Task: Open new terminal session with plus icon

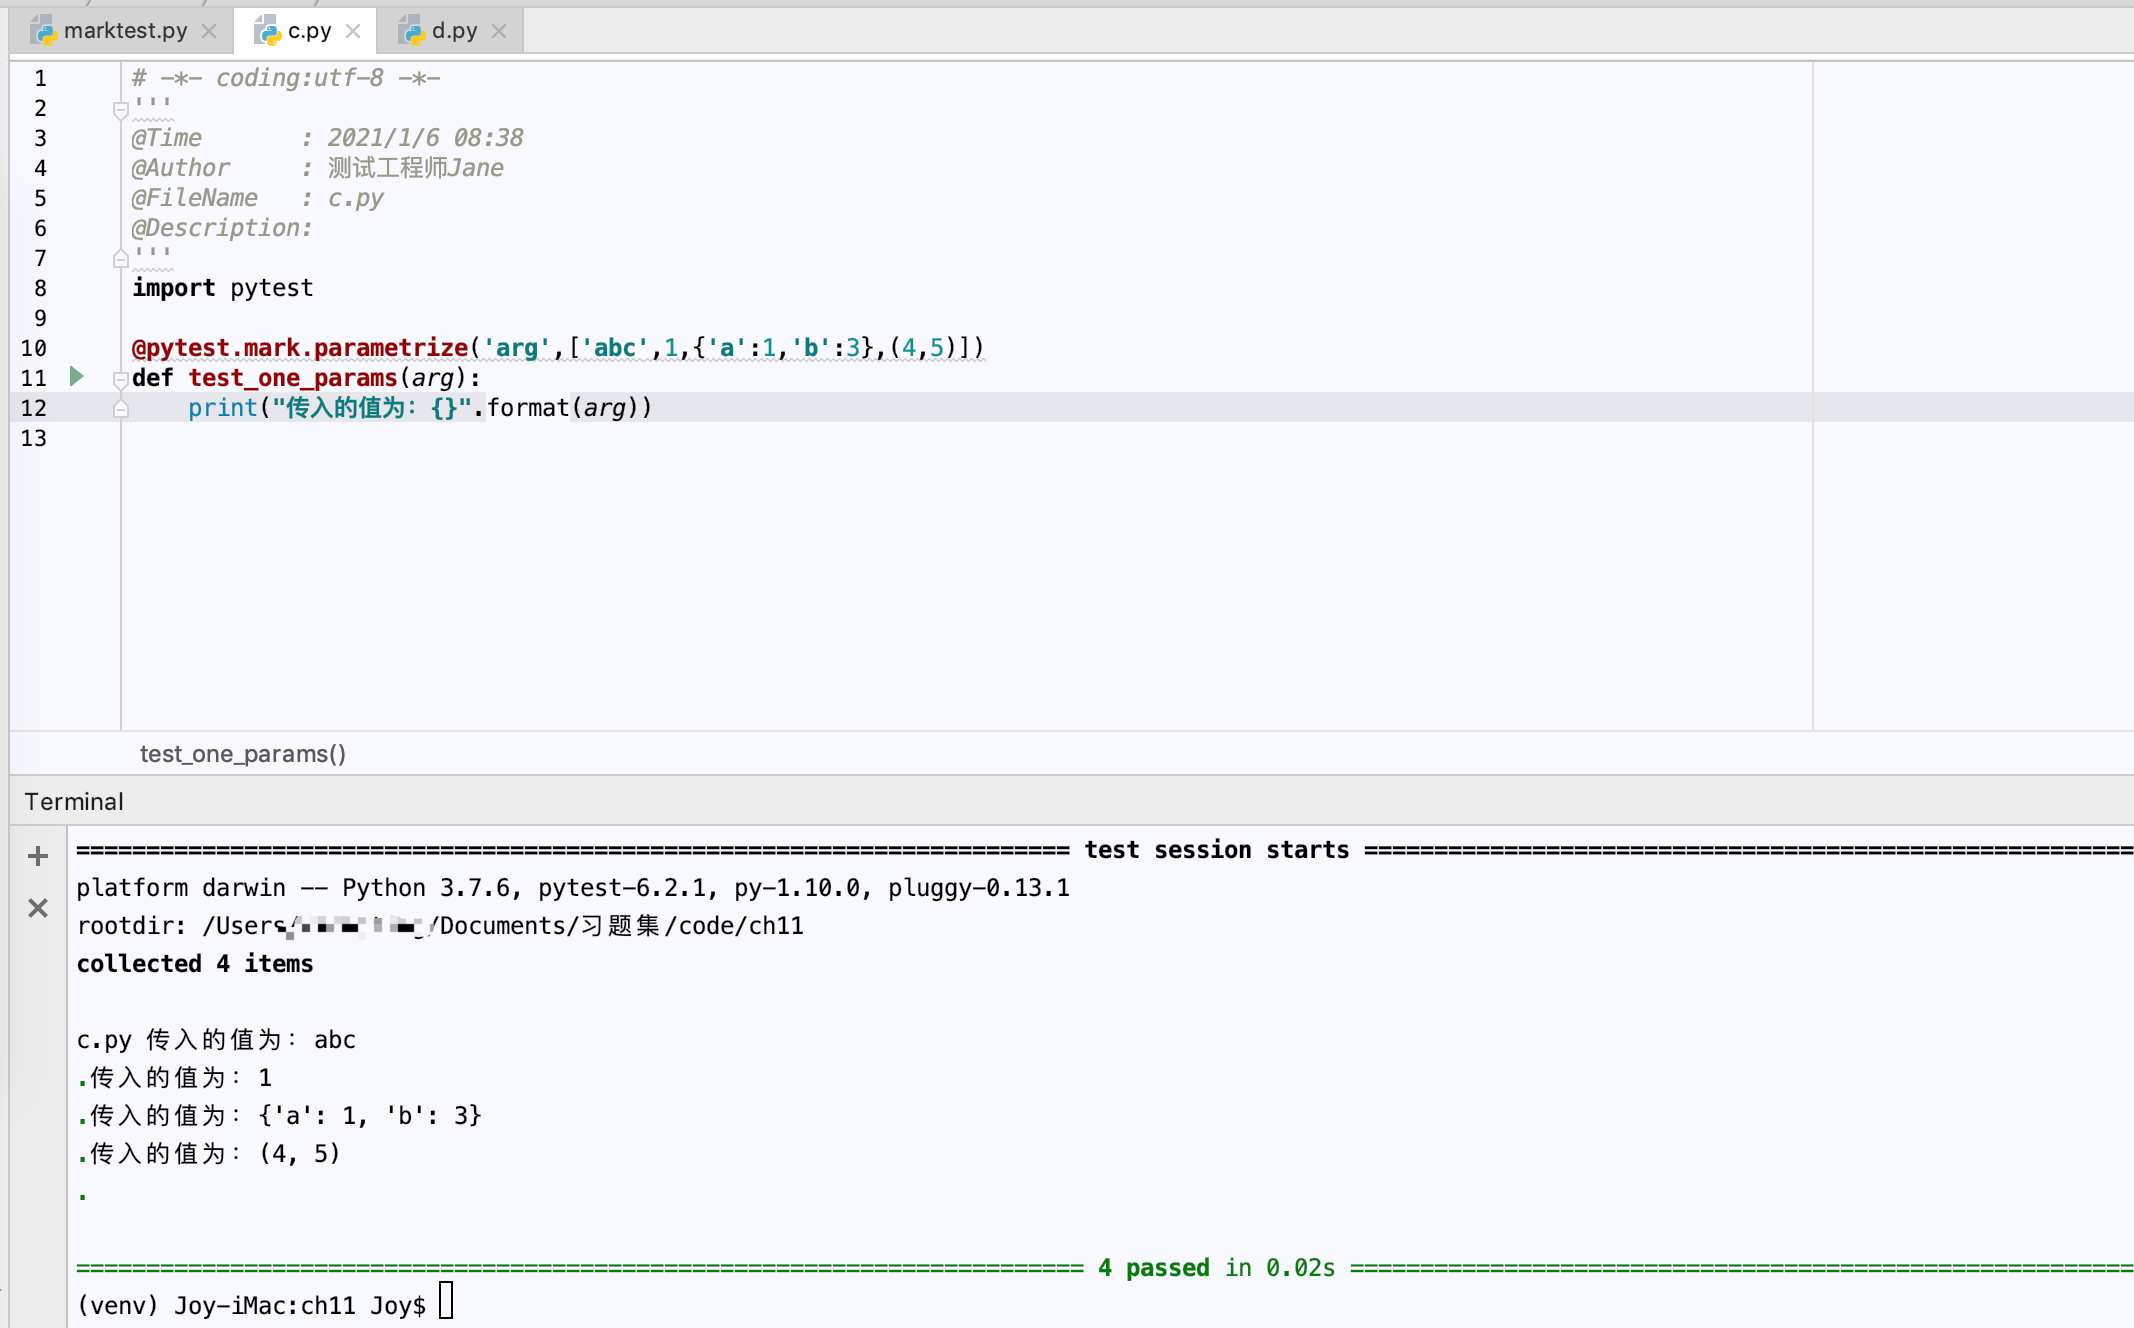Action: pos(38,856)
